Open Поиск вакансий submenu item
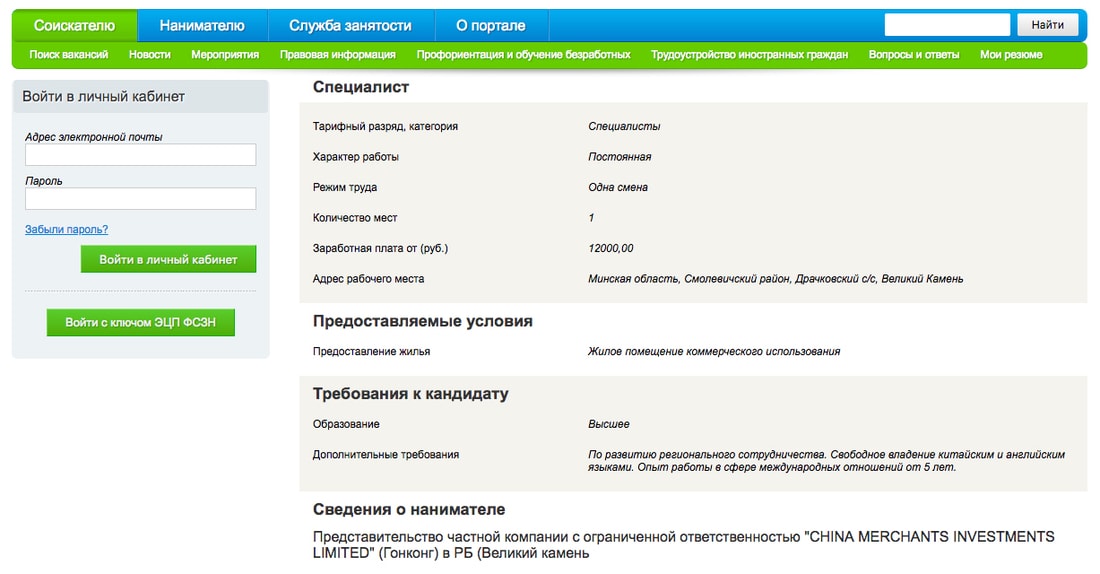The image size is (1100, 574). 69,55
